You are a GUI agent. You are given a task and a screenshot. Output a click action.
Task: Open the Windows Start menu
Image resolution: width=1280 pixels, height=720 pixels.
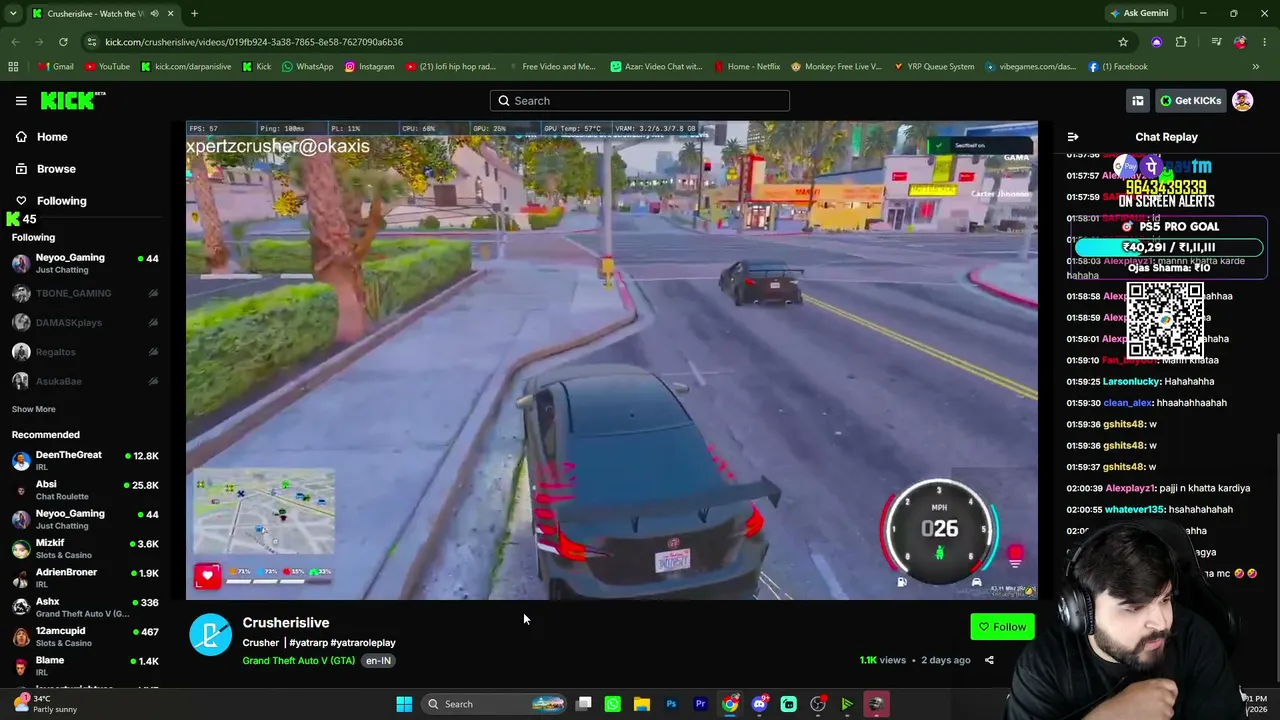click(x=404, y=704)
